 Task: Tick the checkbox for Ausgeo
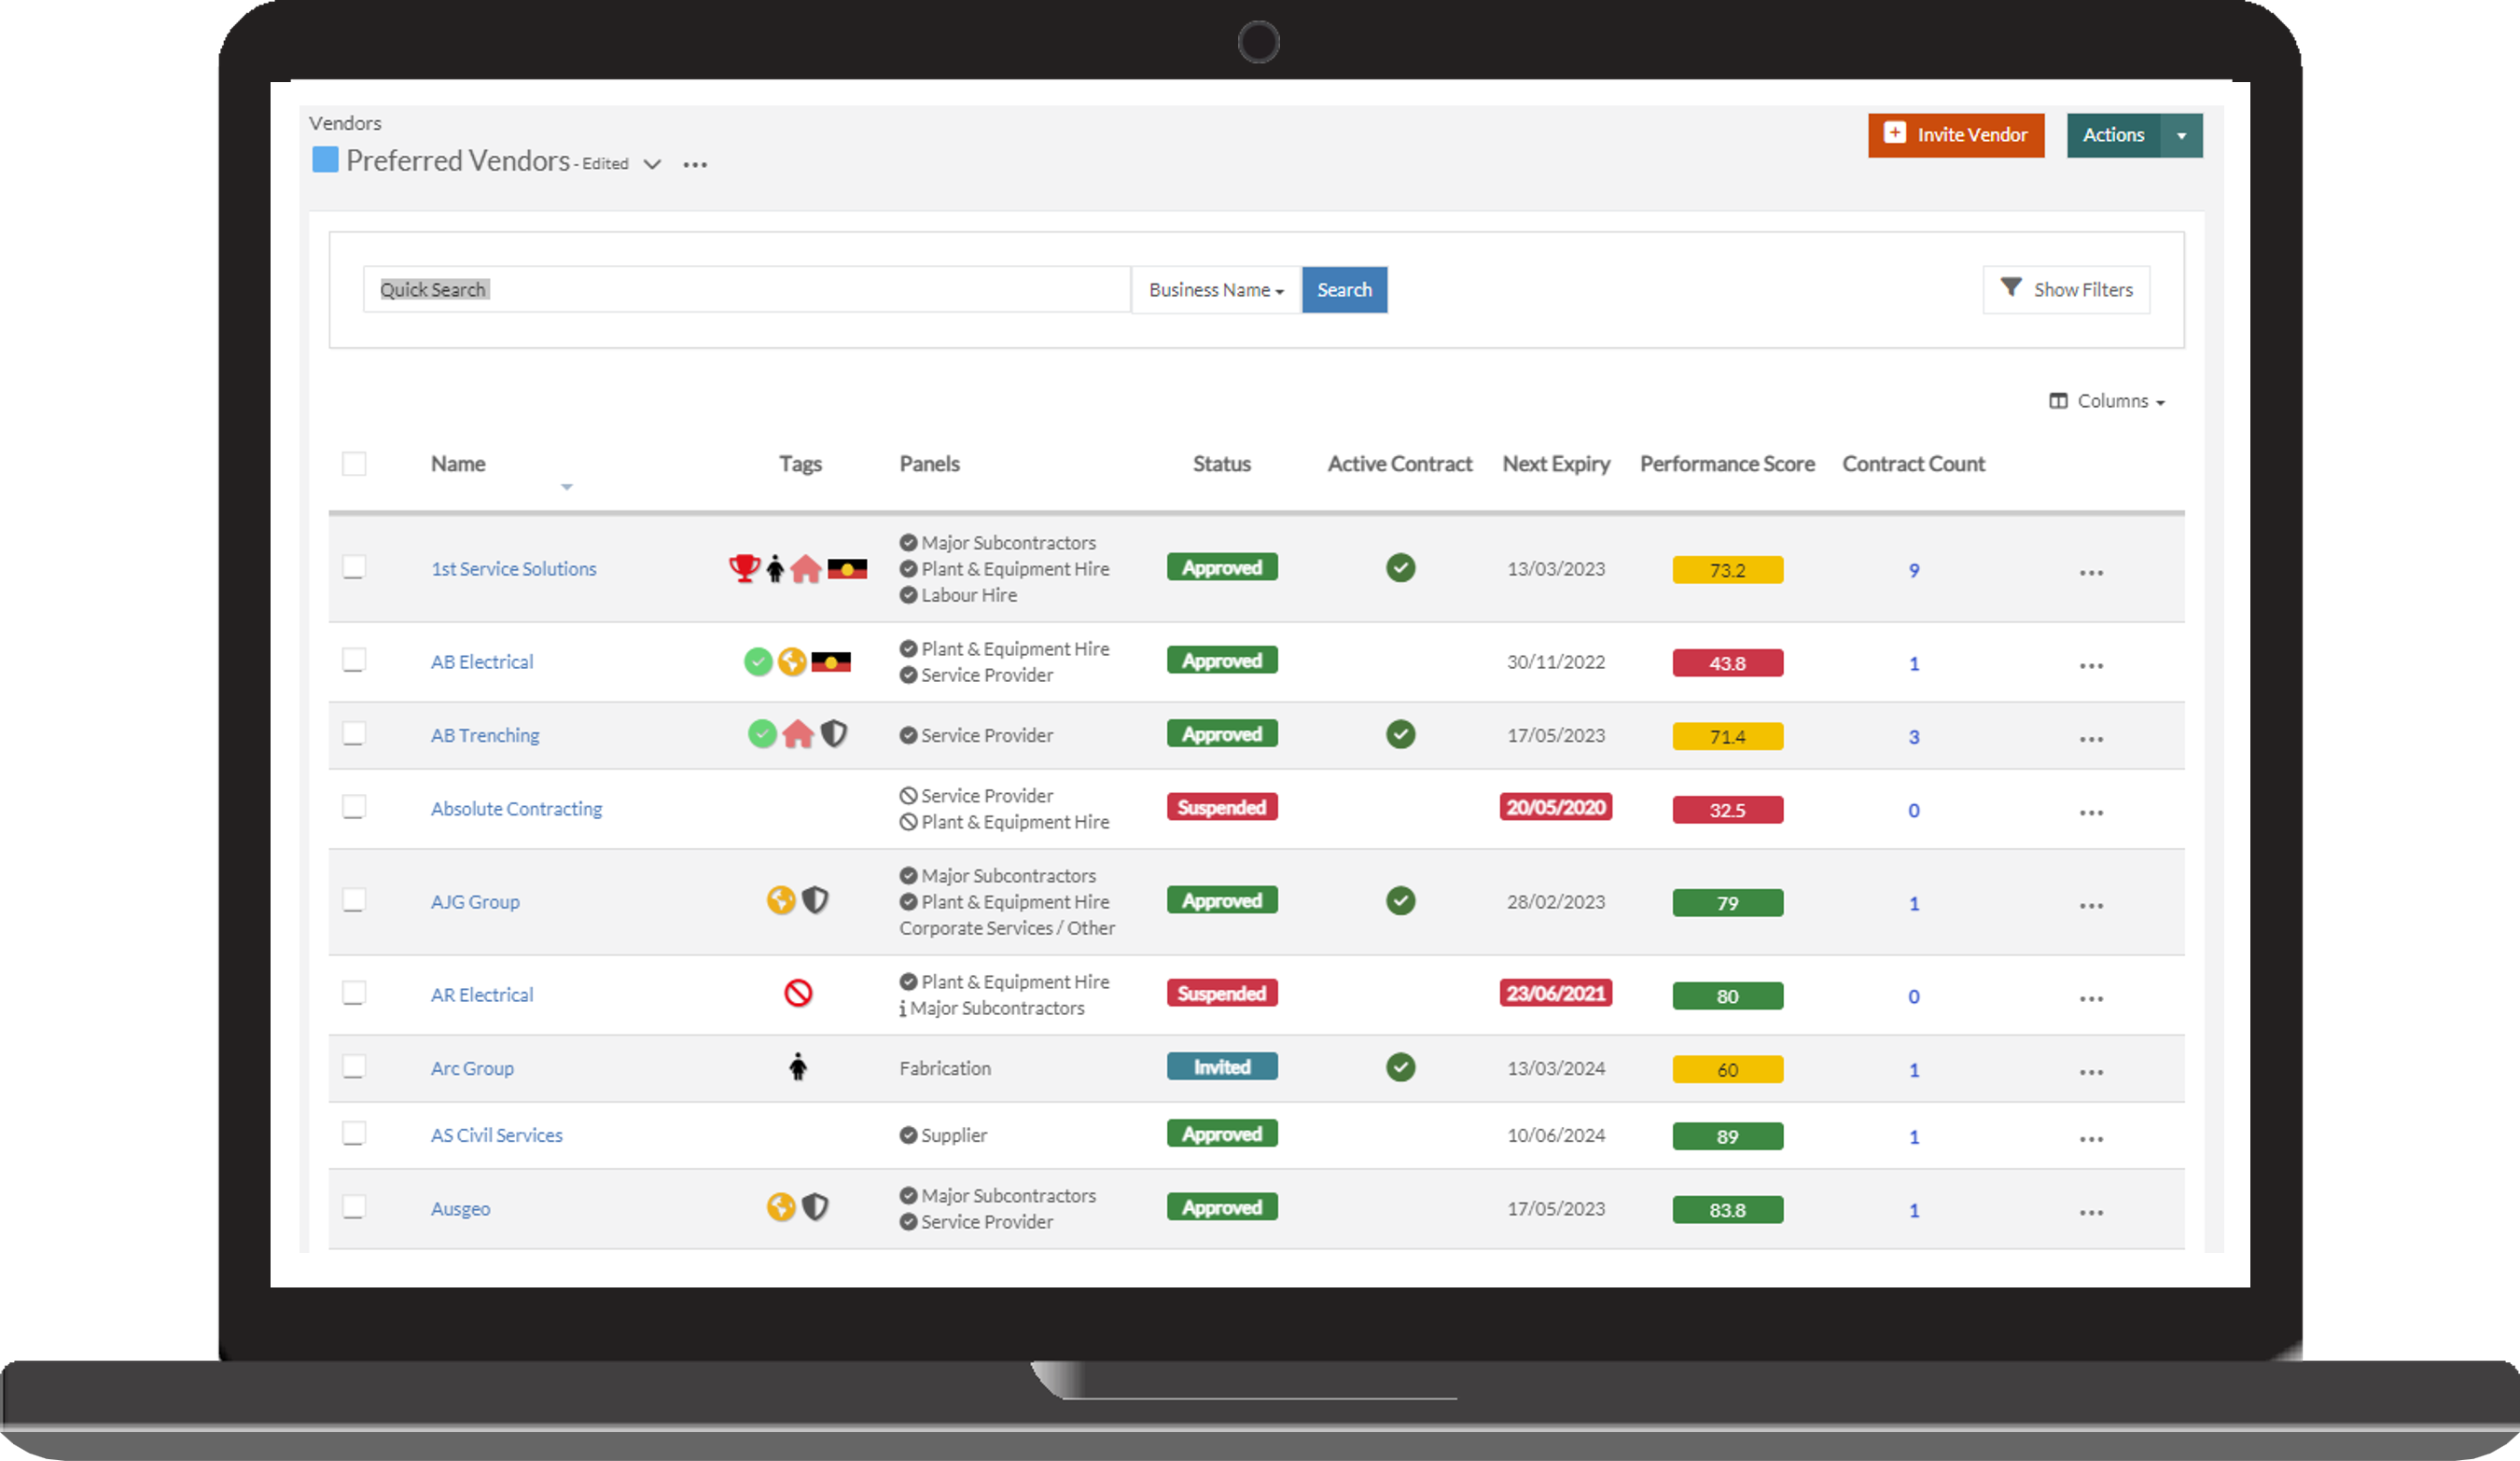[x=354, y=1207]
